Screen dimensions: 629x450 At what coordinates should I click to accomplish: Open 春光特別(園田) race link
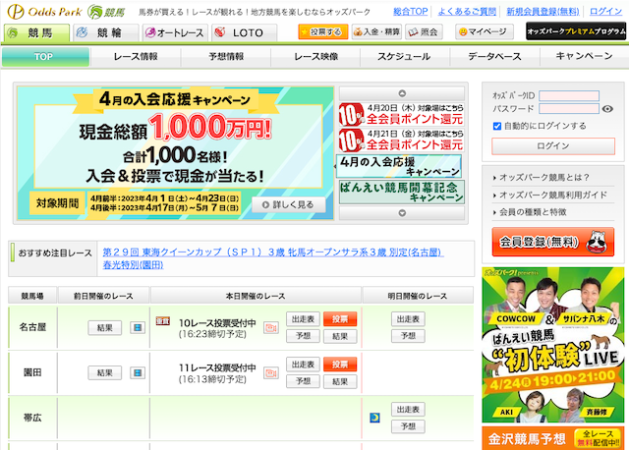pyautogui.click(x=133, y=265)
